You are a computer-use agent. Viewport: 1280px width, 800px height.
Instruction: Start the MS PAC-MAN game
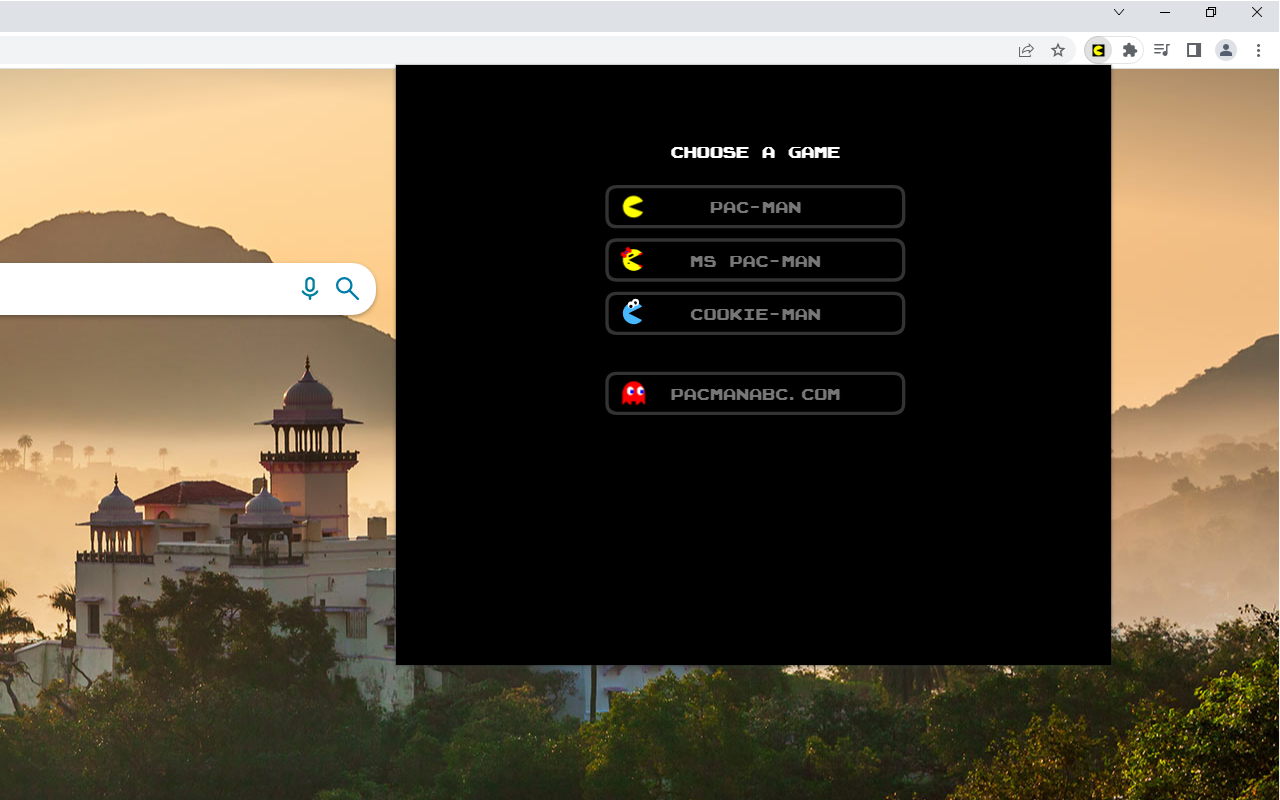(755, 260)
